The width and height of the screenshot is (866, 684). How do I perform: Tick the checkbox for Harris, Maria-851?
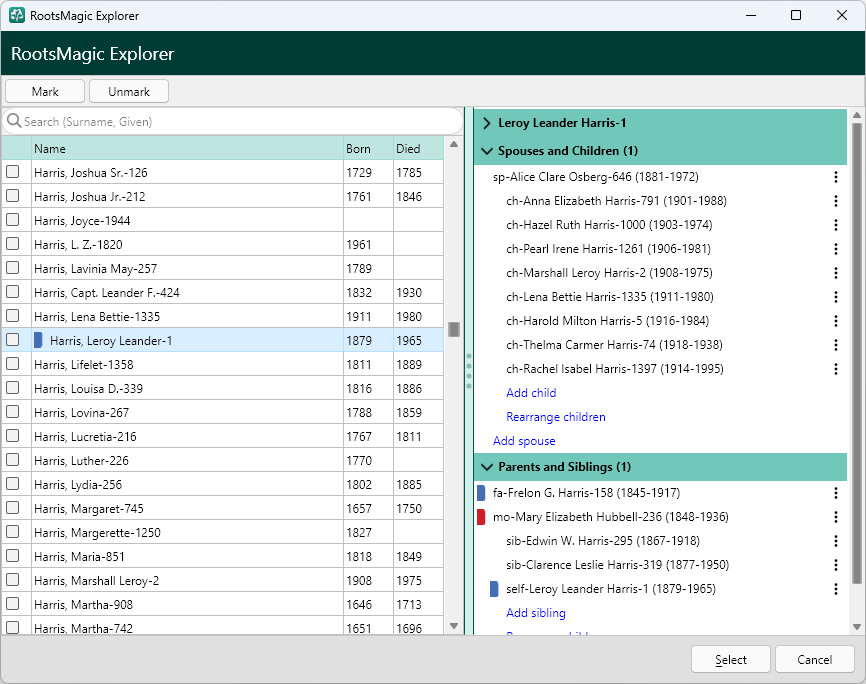[13, 556]
